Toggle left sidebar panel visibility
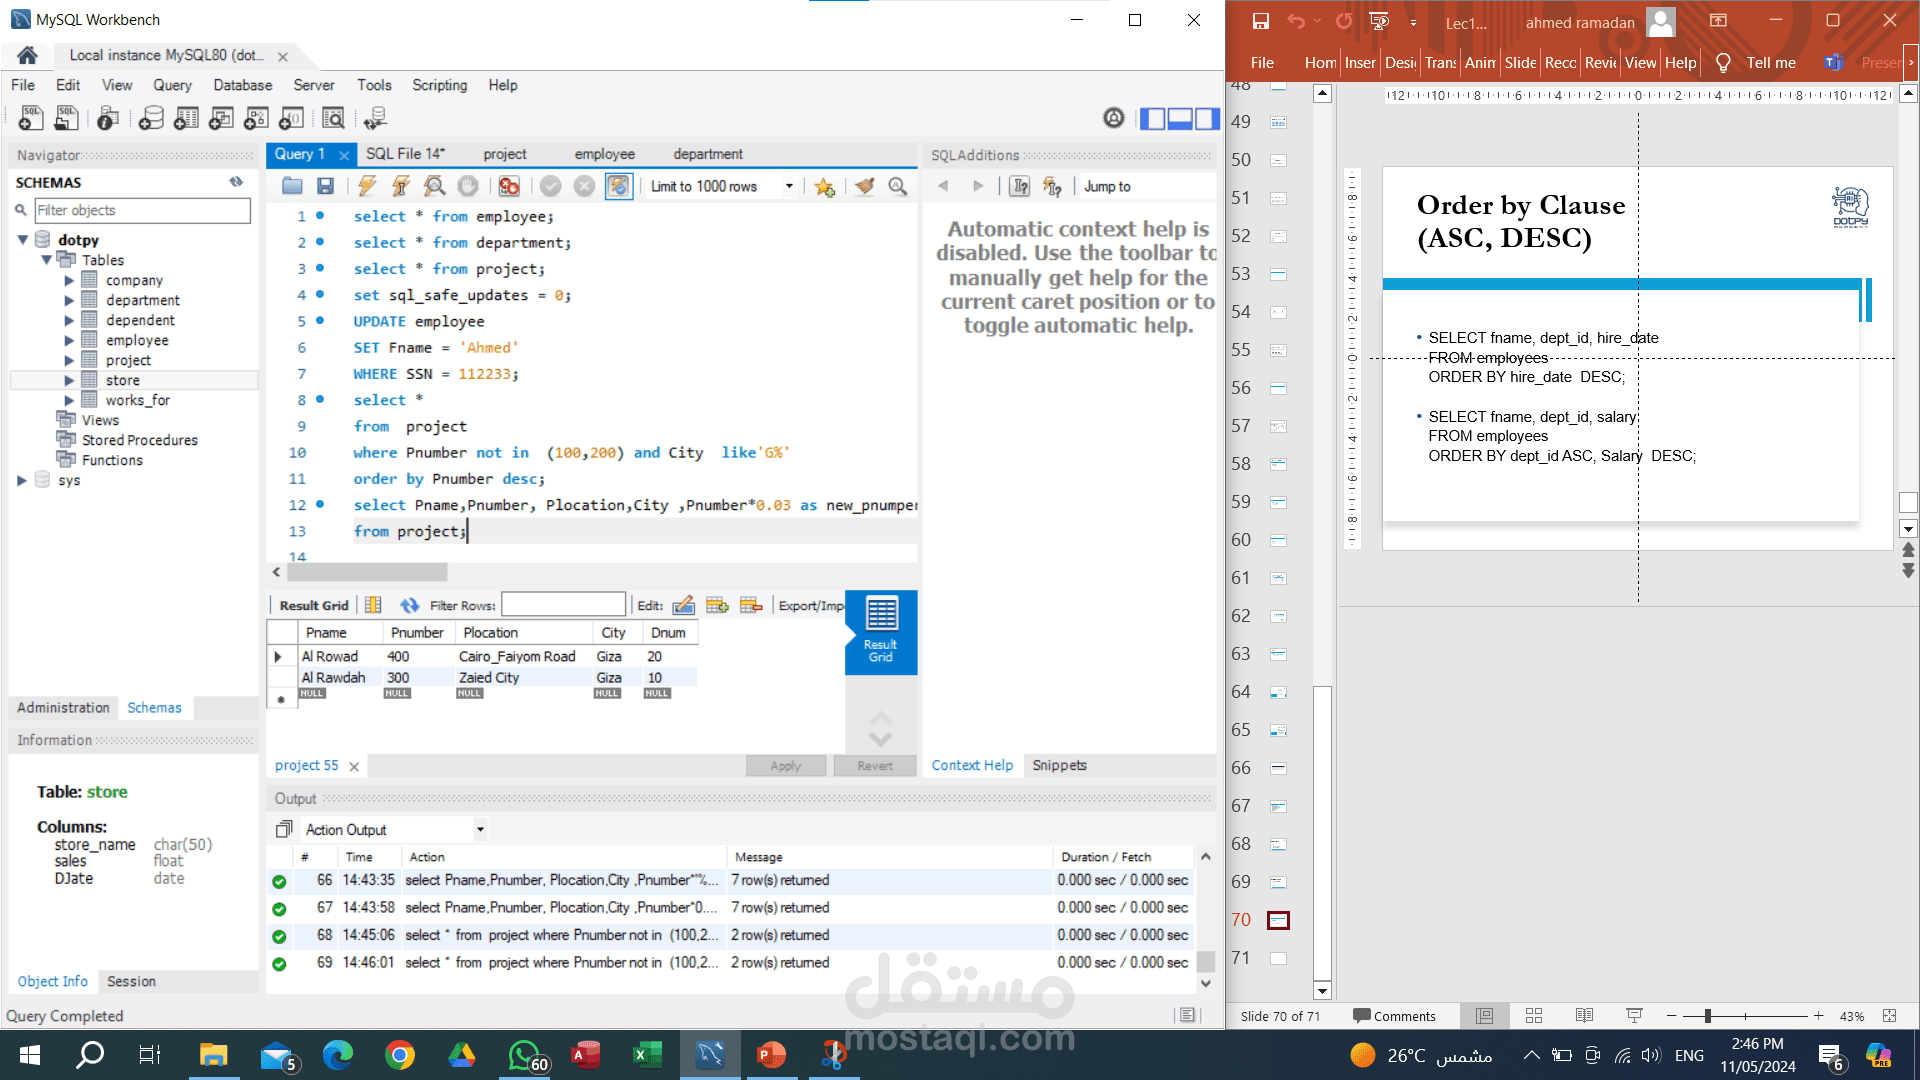 point(1153,119)
